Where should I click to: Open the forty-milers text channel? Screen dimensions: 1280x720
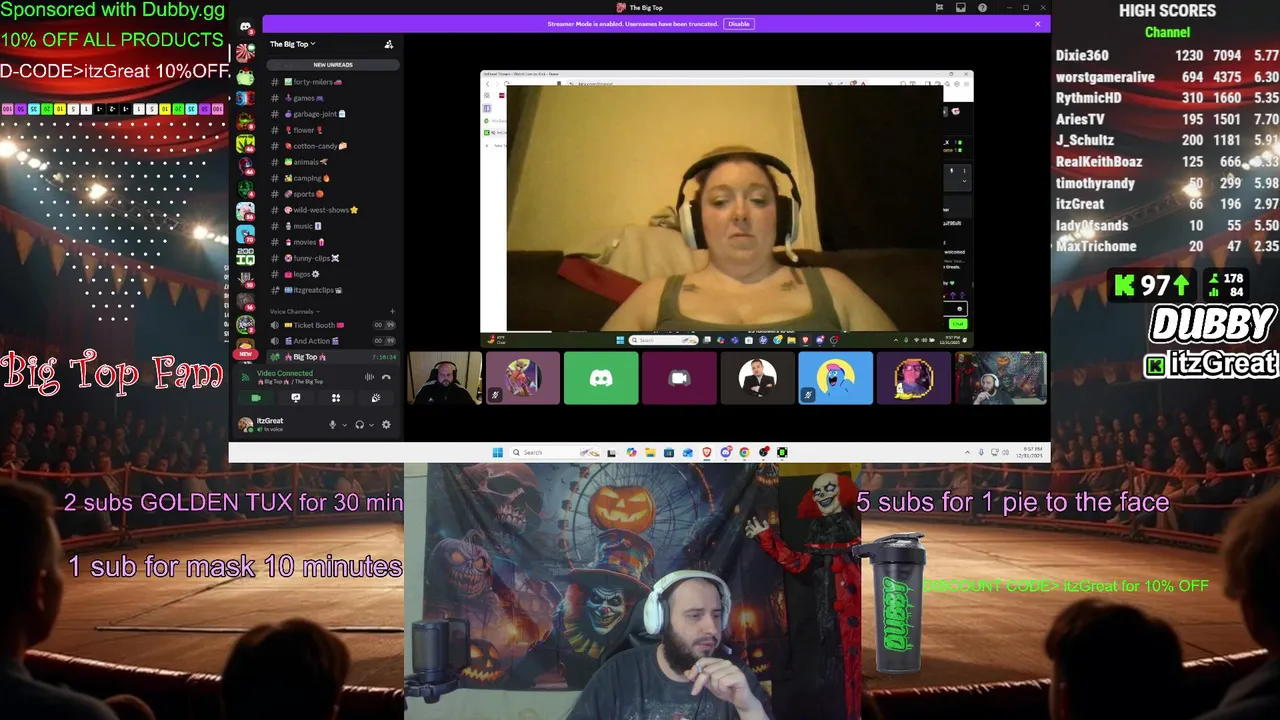pos(333,82)
